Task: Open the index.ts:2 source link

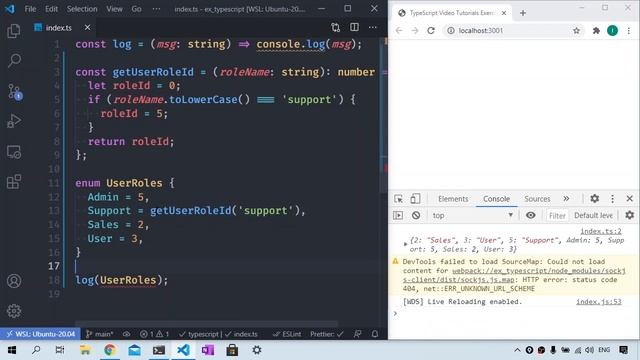Action: (601, 231)
